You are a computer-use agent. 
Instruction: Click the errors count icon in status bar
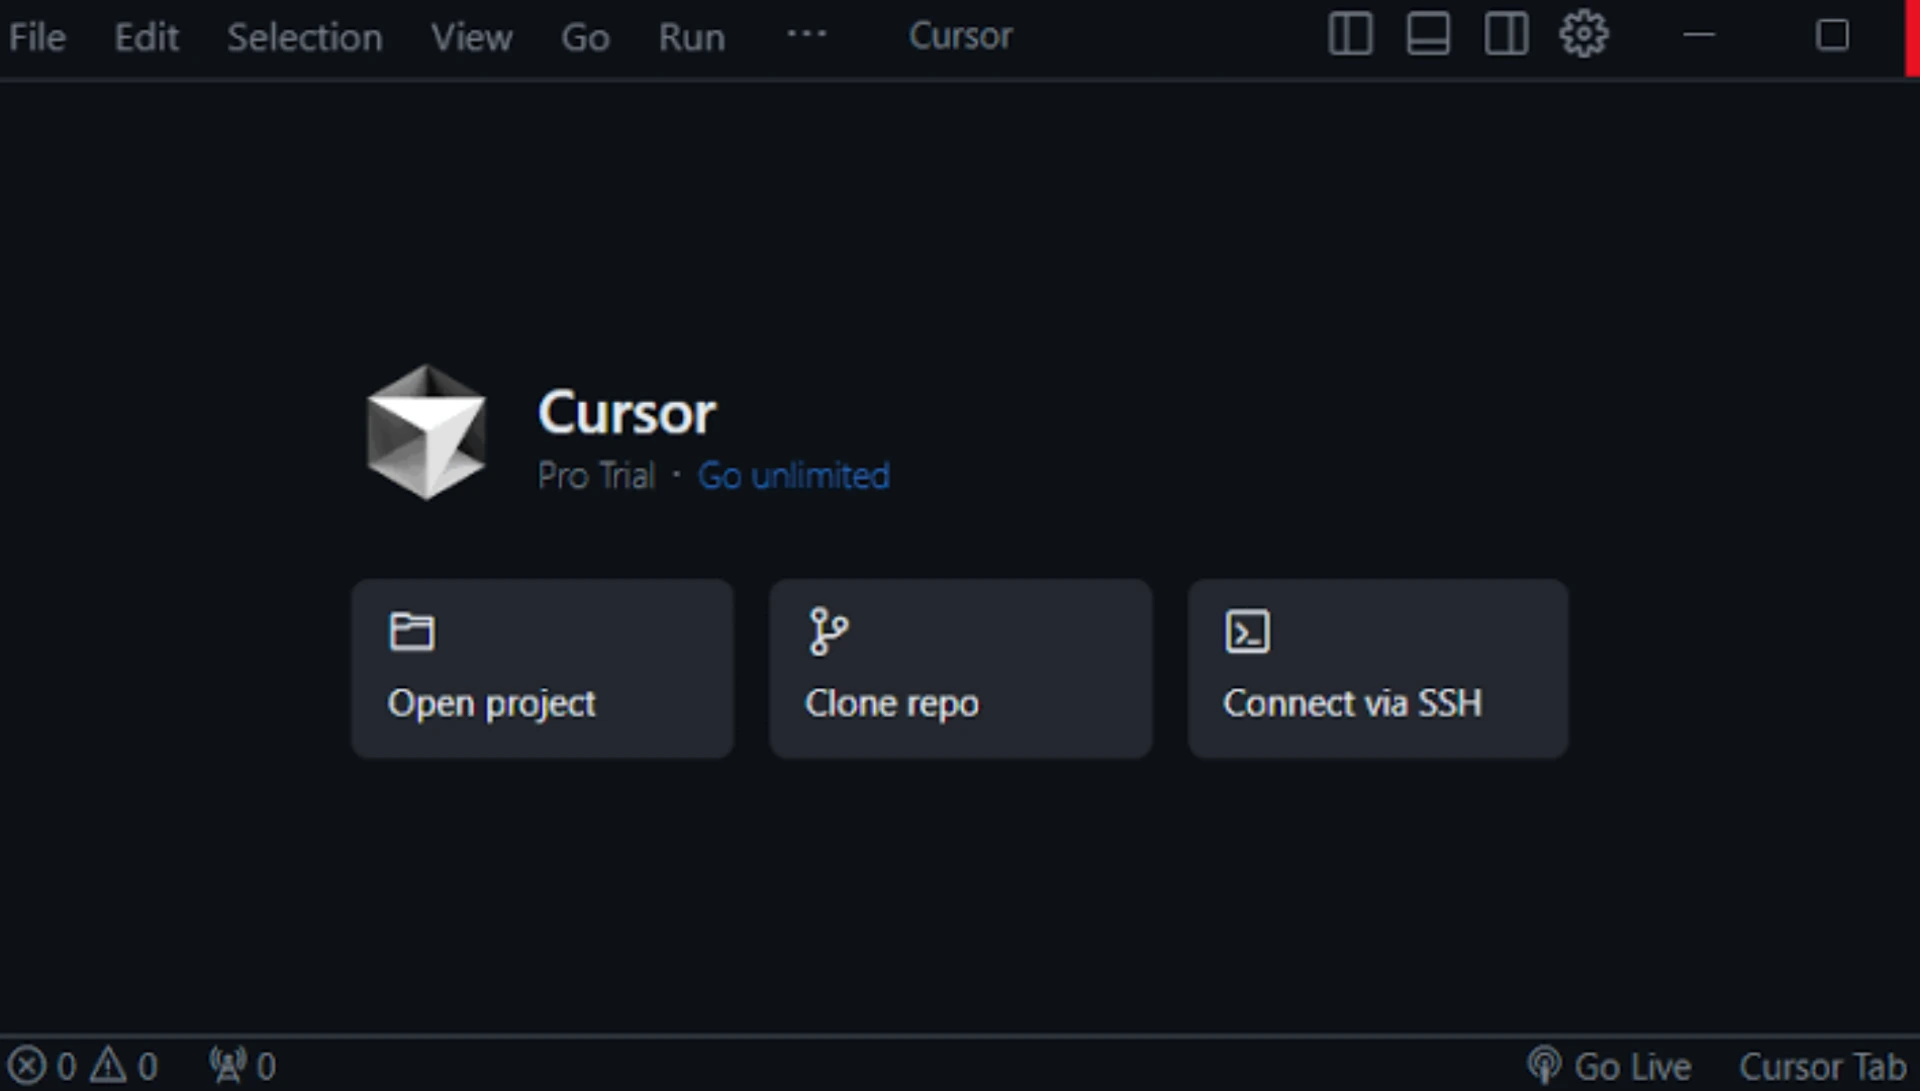(x=28, y=1066)
